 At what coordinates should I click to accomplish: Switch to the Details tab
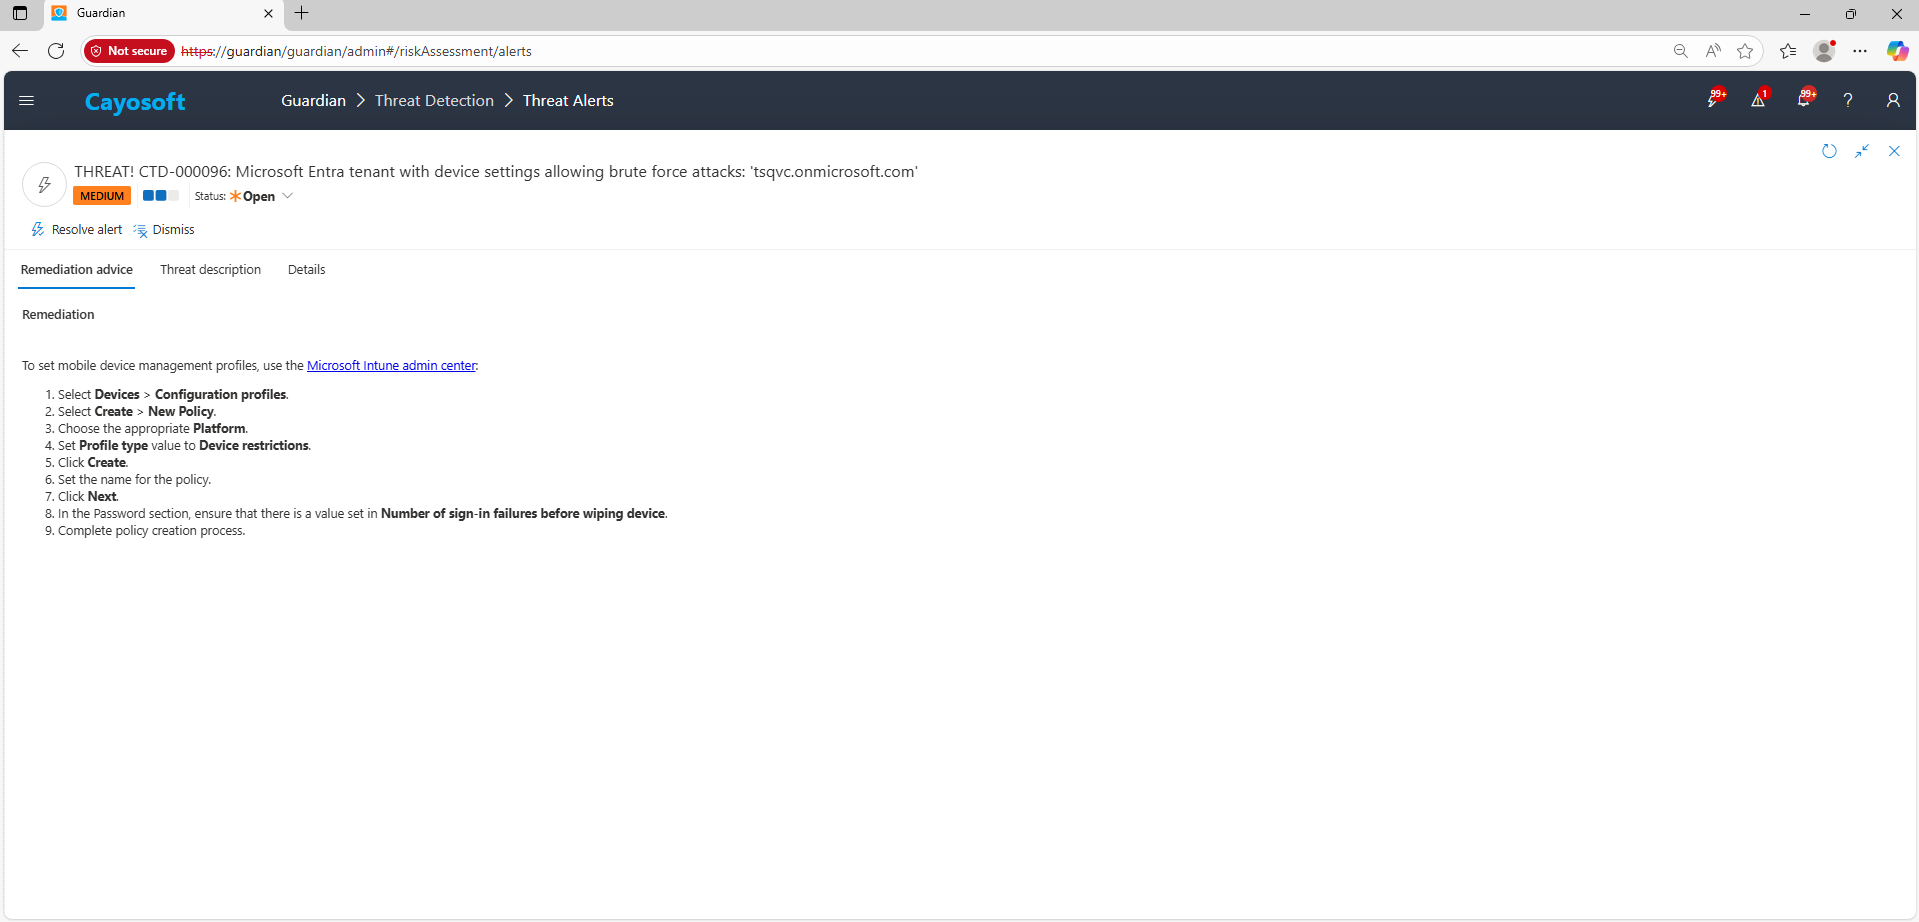tap(306, 270)
